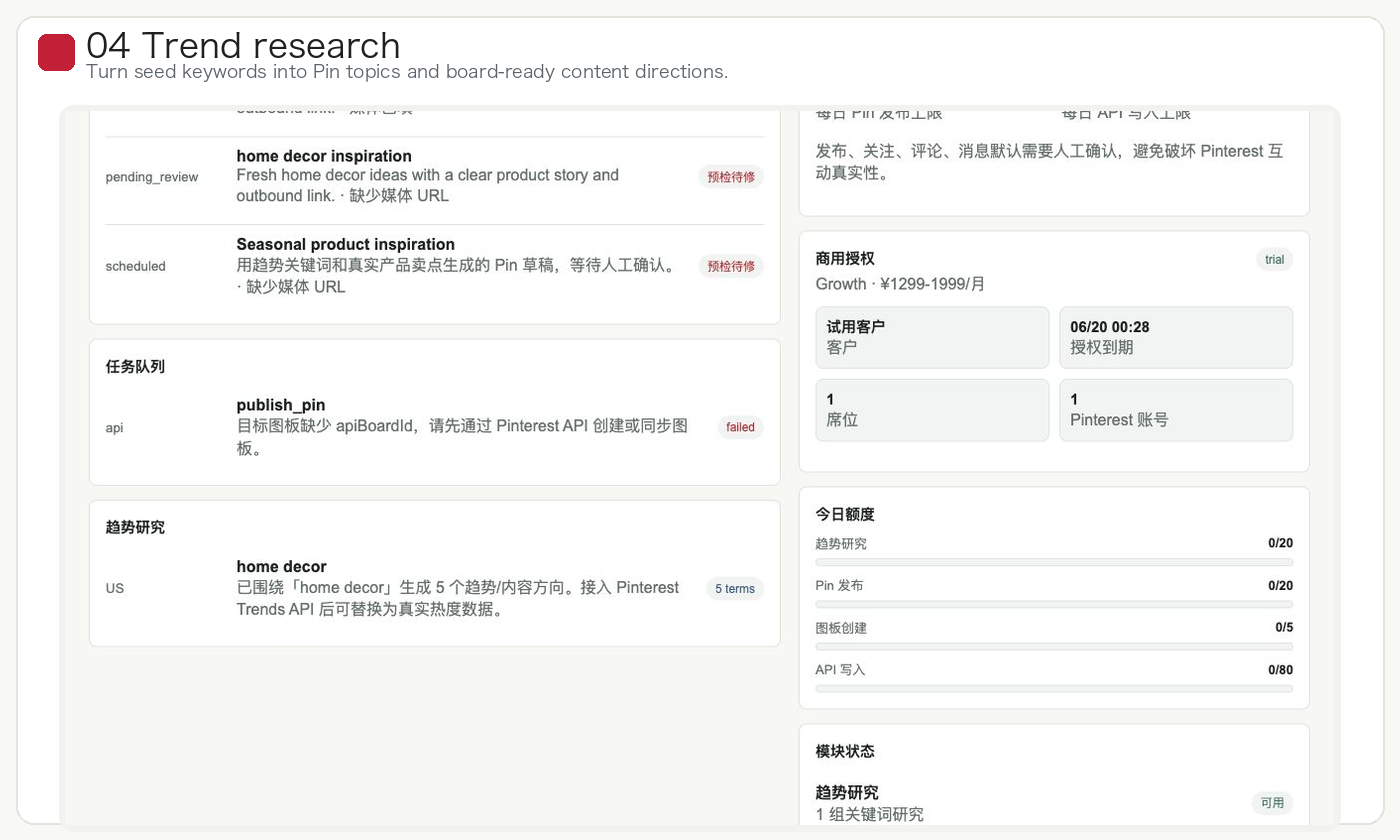Click the 试用客户 customer tile
Screen dimensions: 1400x840
933,338
